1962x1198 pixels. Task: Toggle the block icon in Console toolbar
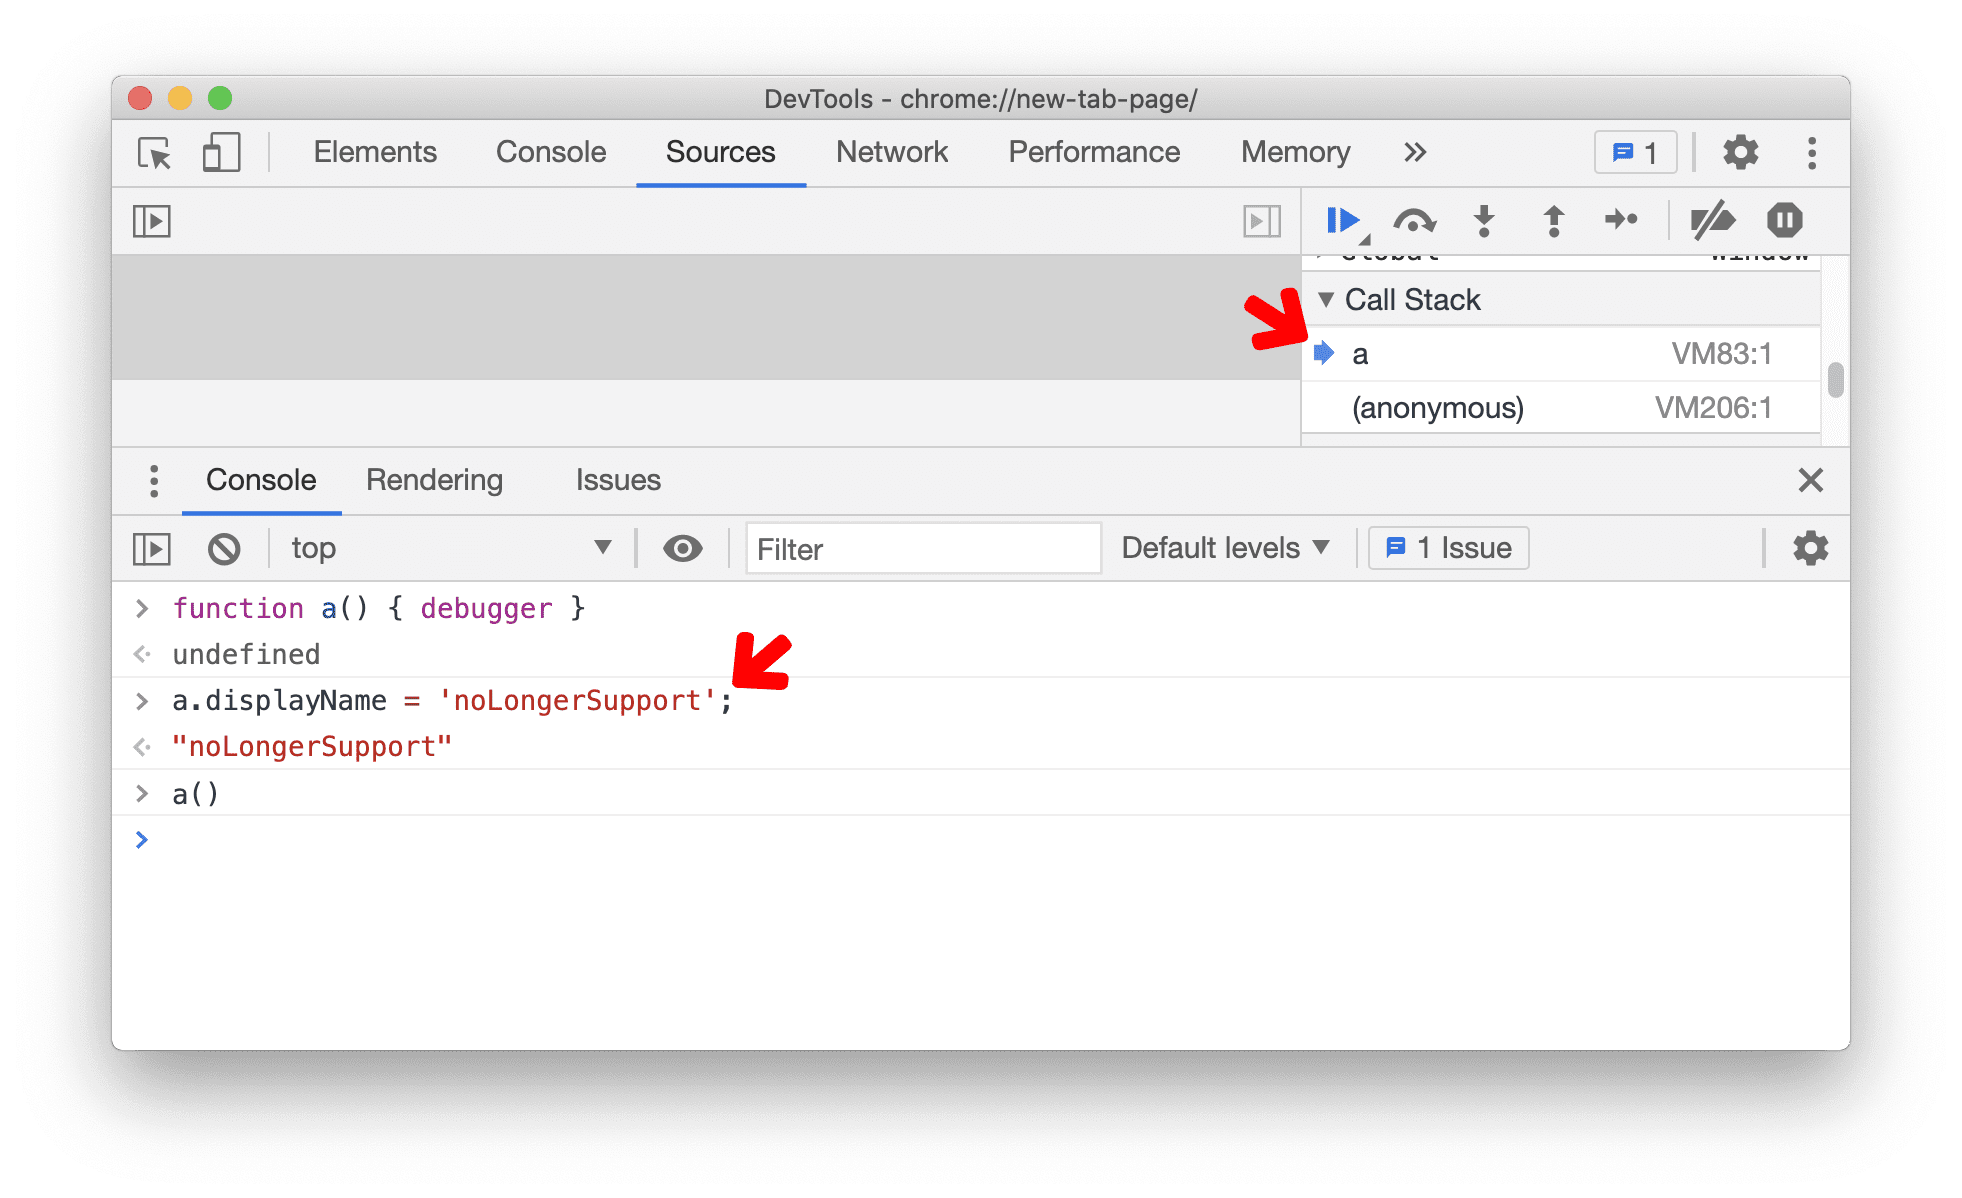point(224,546)
